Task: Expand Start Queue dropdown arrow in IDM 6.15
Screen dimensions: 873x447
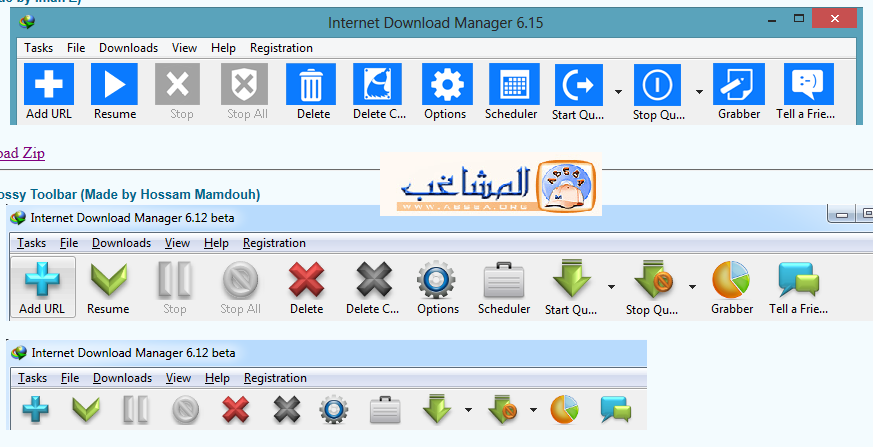Action: pos(618,92)
